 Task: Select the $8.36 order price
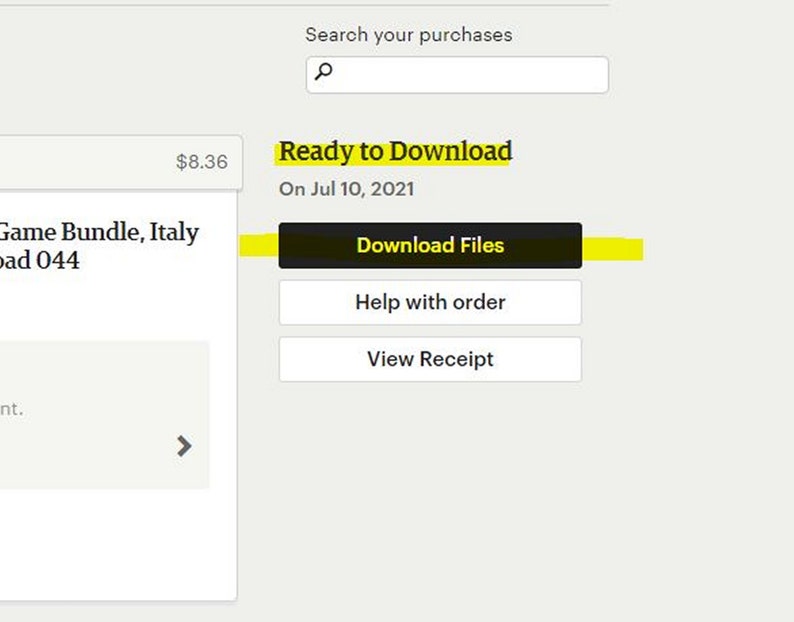coord(202,162)
